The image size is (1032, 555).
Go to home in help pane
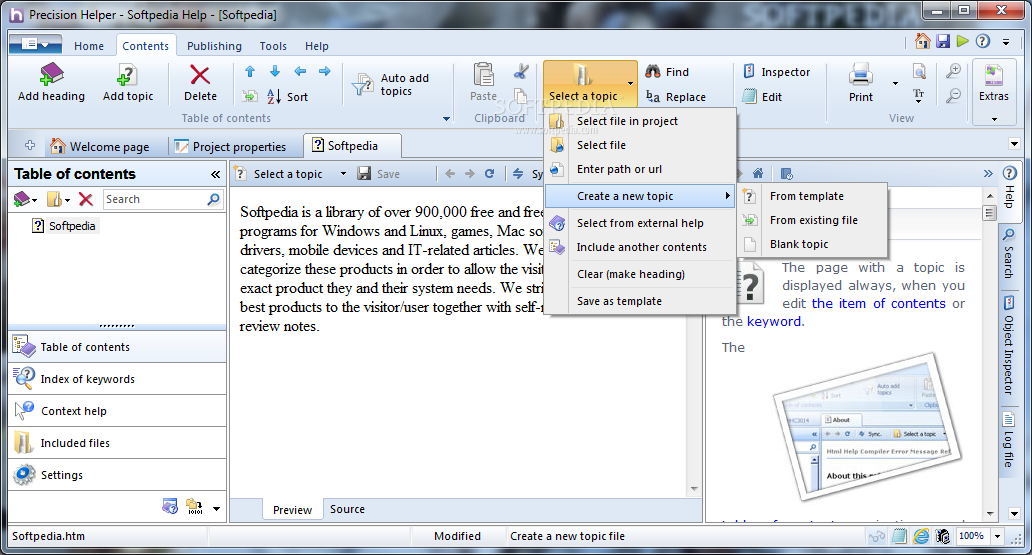coord(758,174)
